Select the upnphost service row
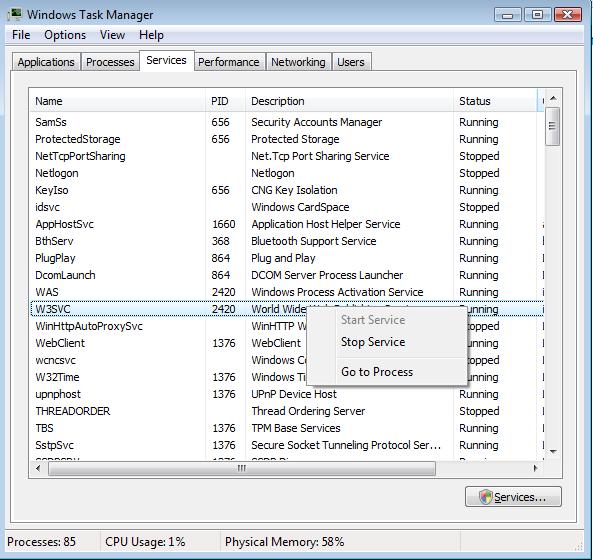593x560 pixels. click(x=286, y=394)
